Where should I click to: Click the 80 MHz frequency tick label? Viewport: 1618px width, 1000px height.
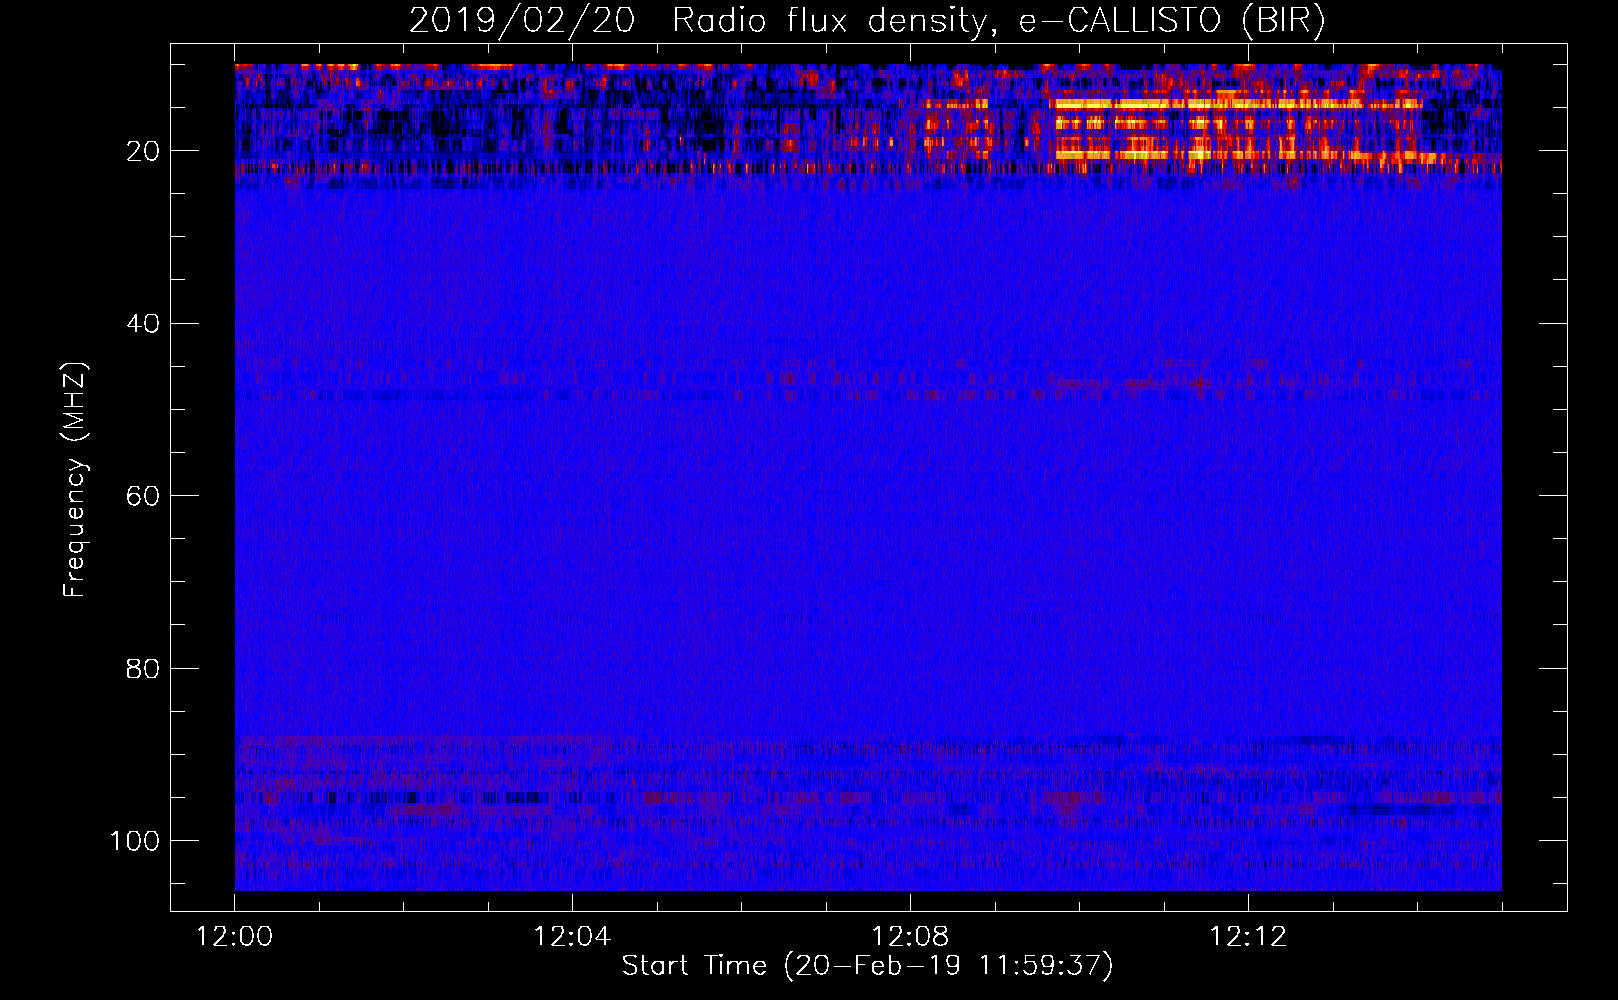tap(143, 668)
